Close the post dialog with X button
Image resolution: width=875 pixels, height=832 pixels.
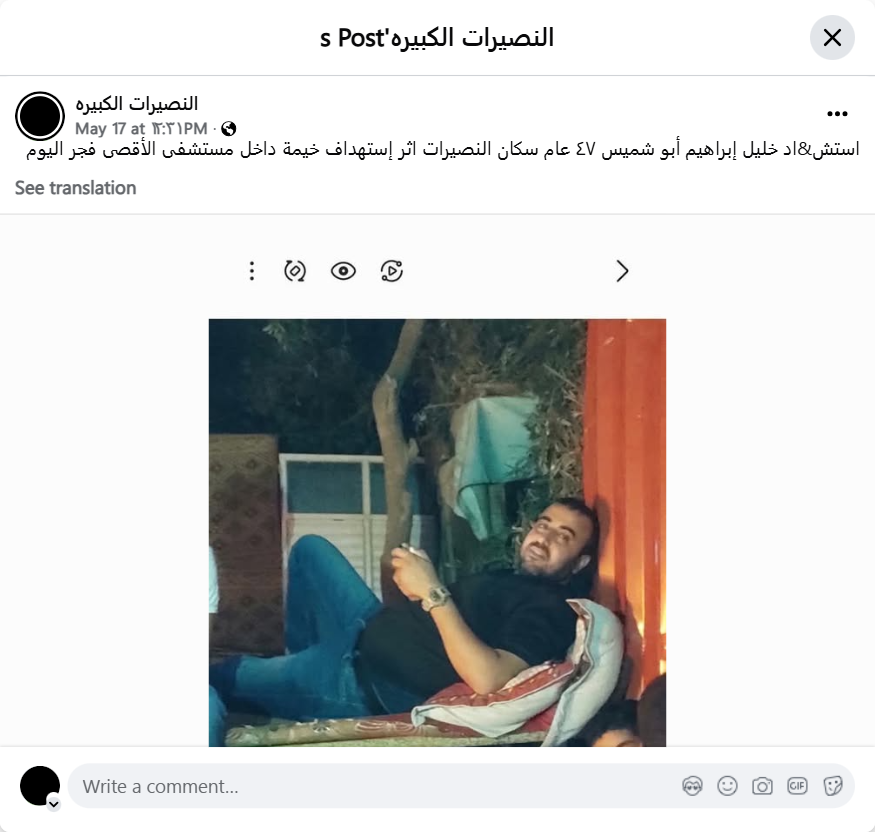click(832, 38)
